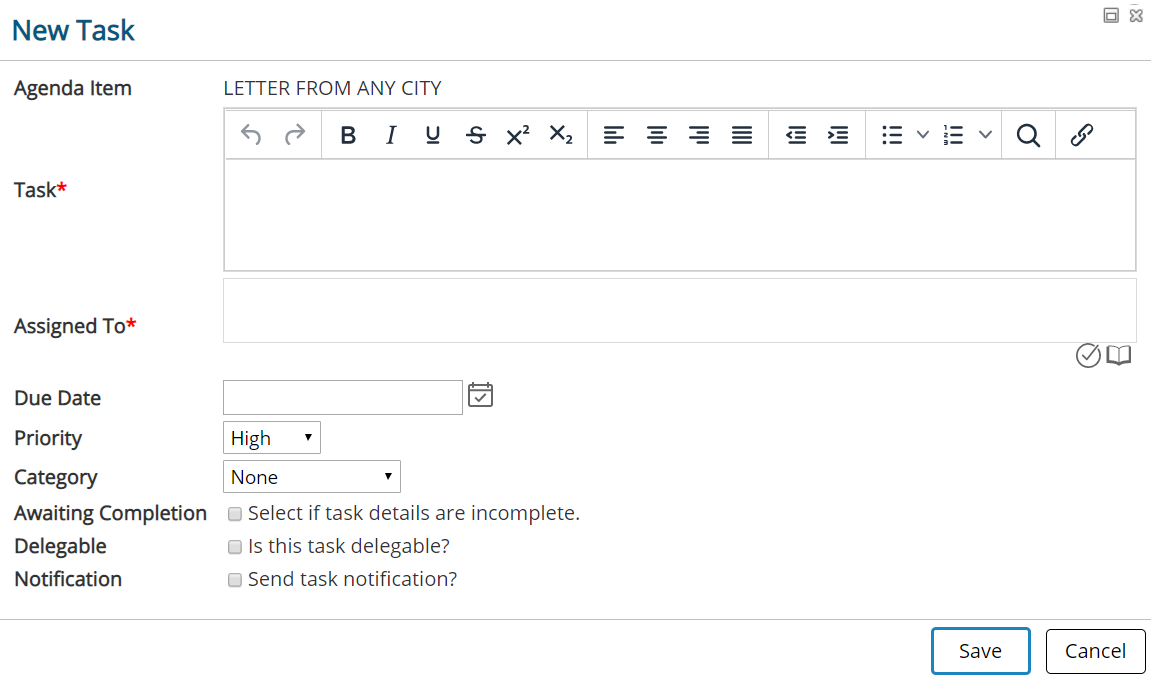Enable the Awaiting Completion checkbox
1151x678 pixels.
click(x=235, y=514)
